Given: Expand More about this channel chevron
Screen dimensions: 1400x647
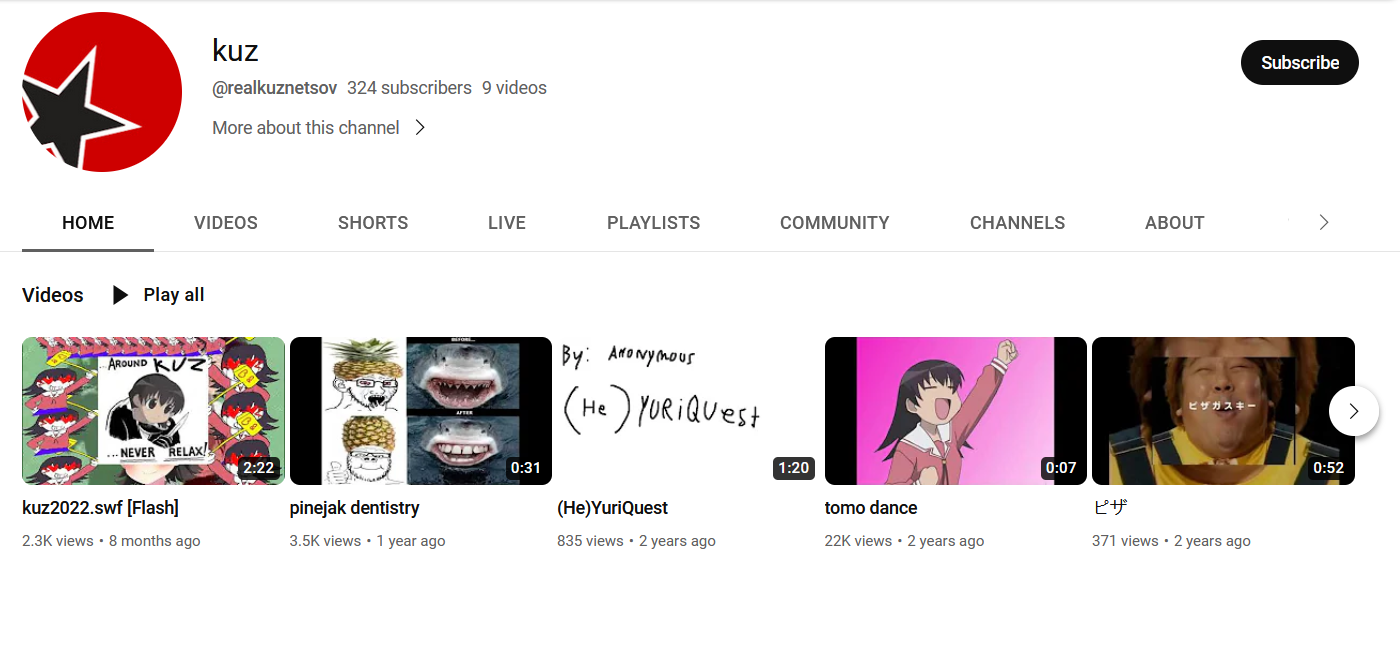Looking at the screenshot, I should pyautogui.click(x=420, y=128).
